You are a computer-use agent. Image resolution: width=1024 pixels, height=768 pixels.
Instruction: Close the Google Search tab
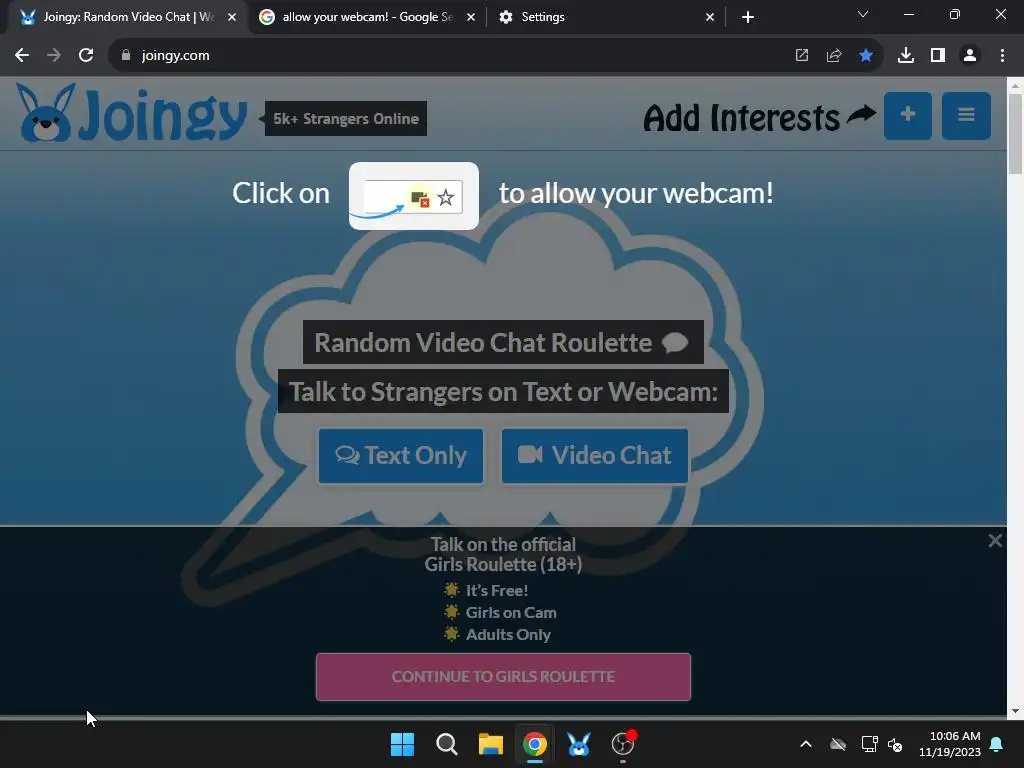coord(471,17)
